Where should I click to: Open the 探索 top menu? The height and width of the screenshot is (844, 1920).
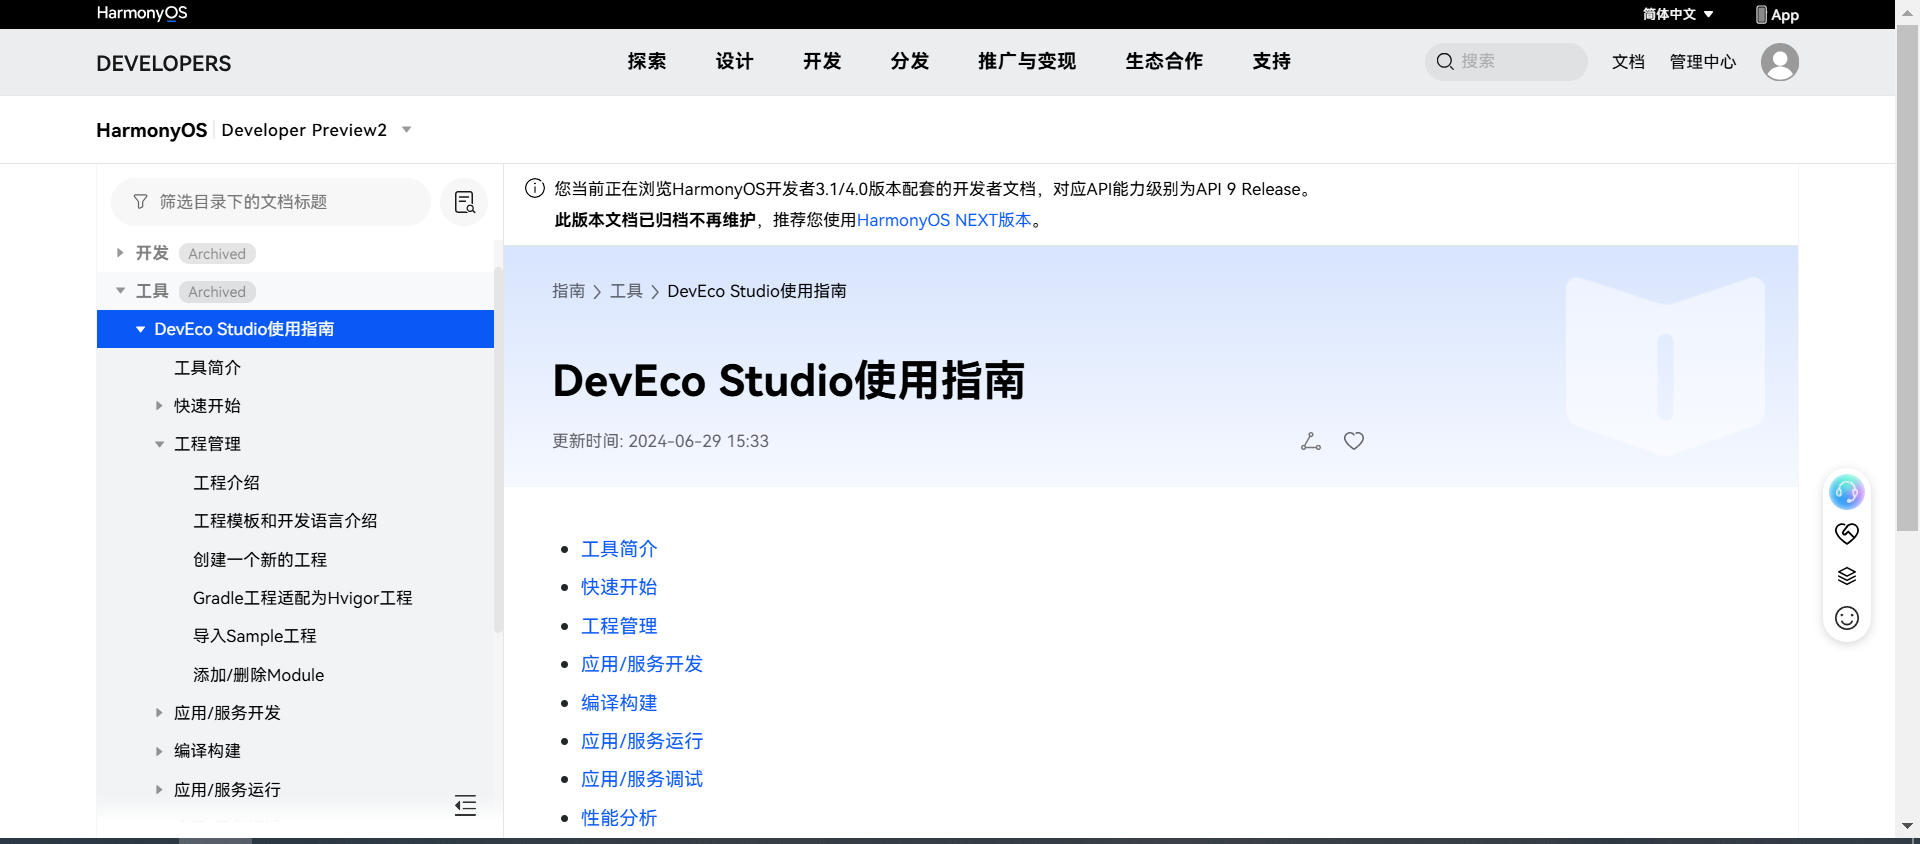(647, 61)
